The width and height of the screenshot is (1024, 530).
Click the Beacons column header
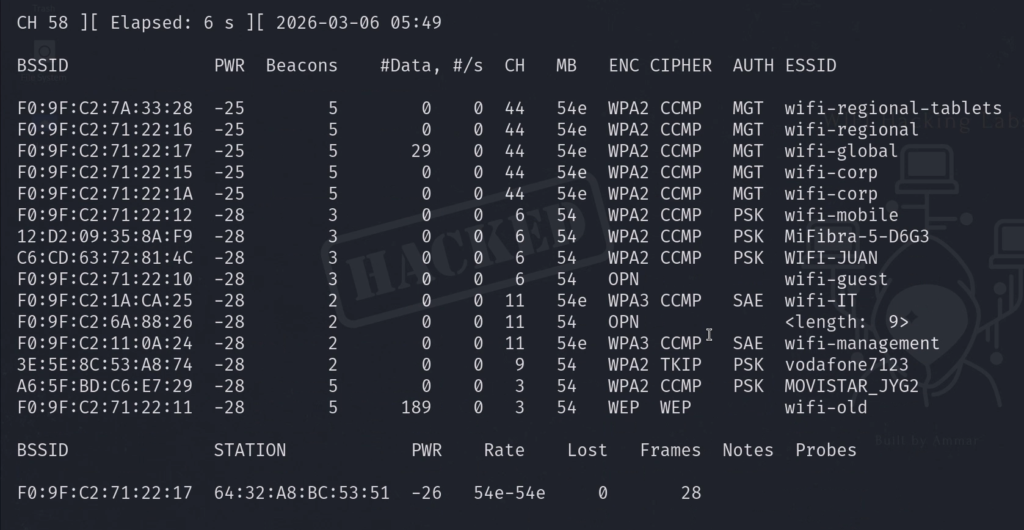302,65
